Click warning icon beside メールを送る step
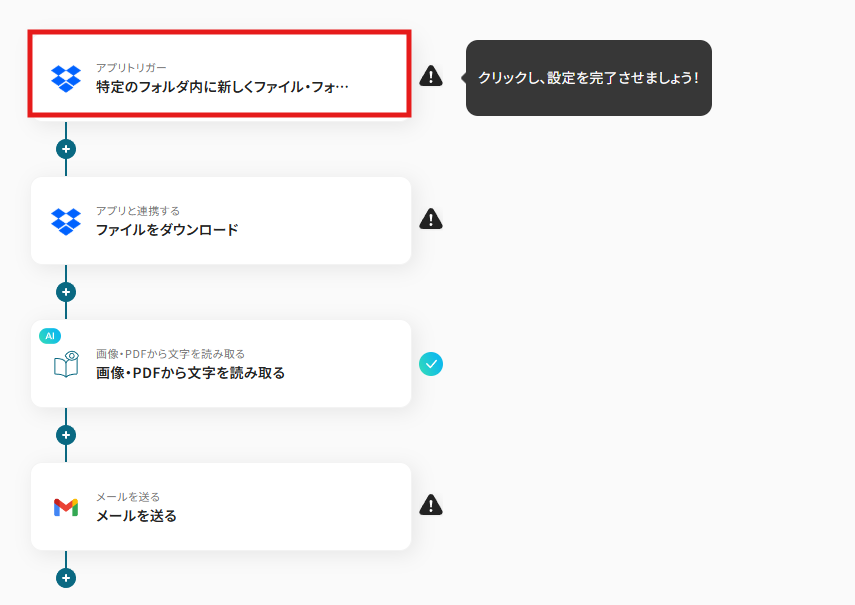 (431, 505)
